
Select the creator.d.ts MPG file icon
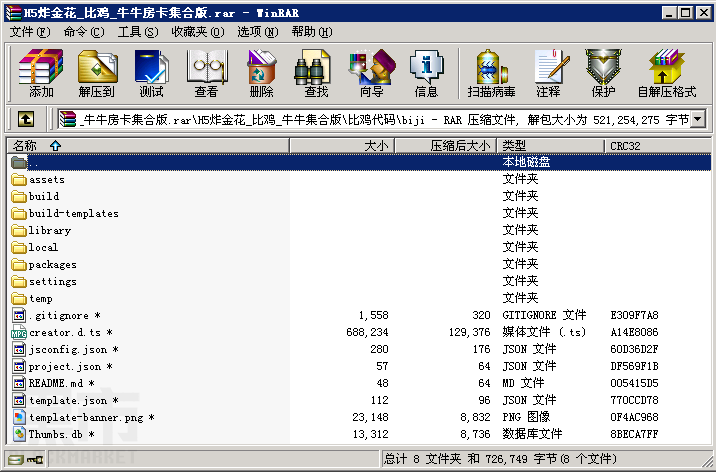19,333
